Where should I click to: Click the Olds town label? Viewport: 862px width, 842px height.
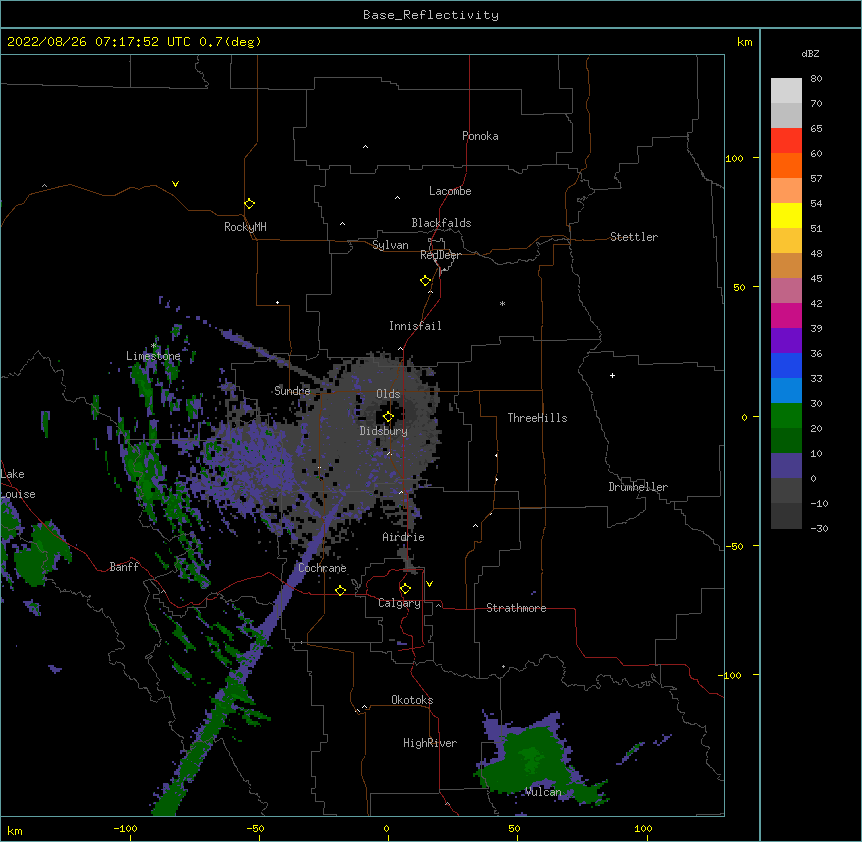pyautogui.click(x=388, y=394)
